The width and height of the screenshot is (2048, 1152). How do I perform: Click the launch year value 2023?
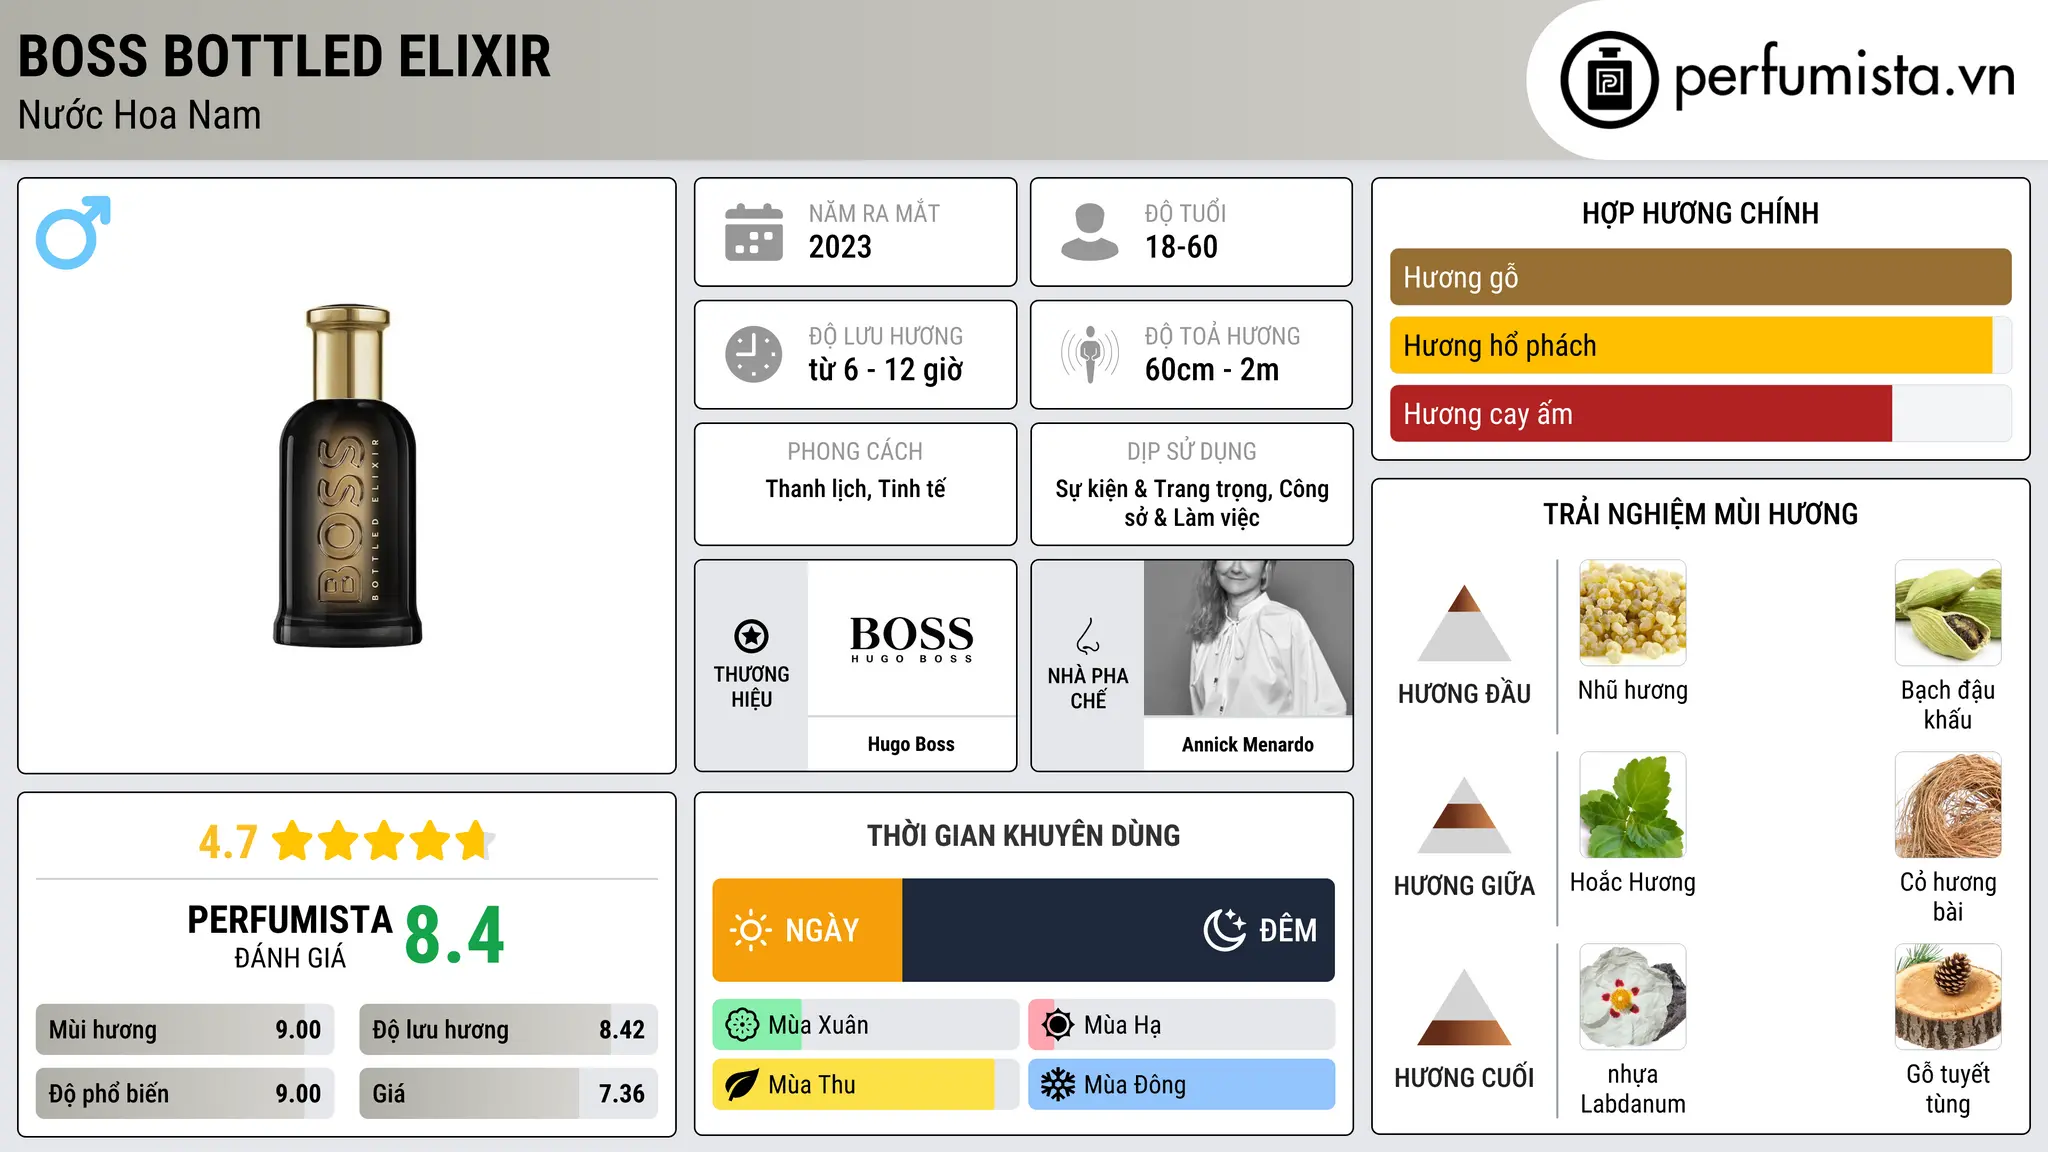point(840,247)
